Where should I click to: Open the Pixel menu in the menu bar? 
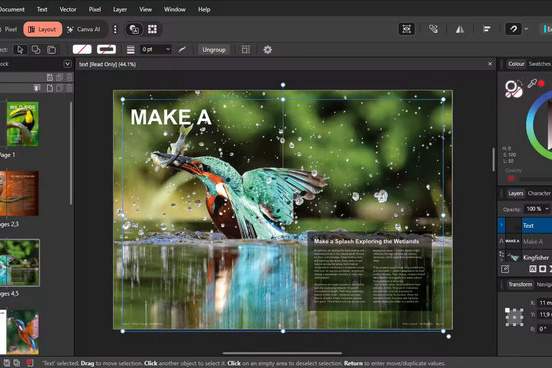click(95, 10)
